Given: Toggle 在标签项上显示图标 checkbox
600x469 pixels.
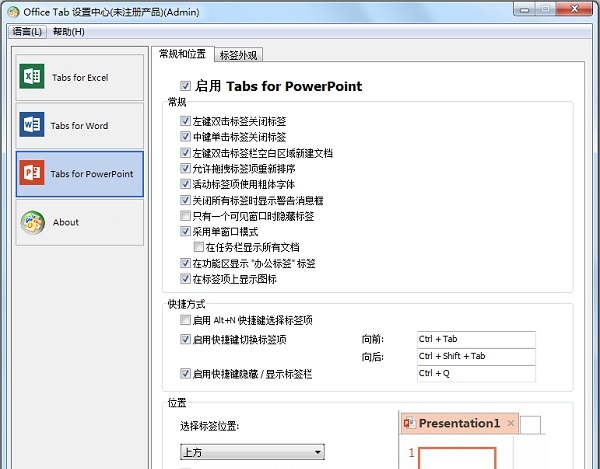Looking at the screenshot, I should [x=186, y=279].
